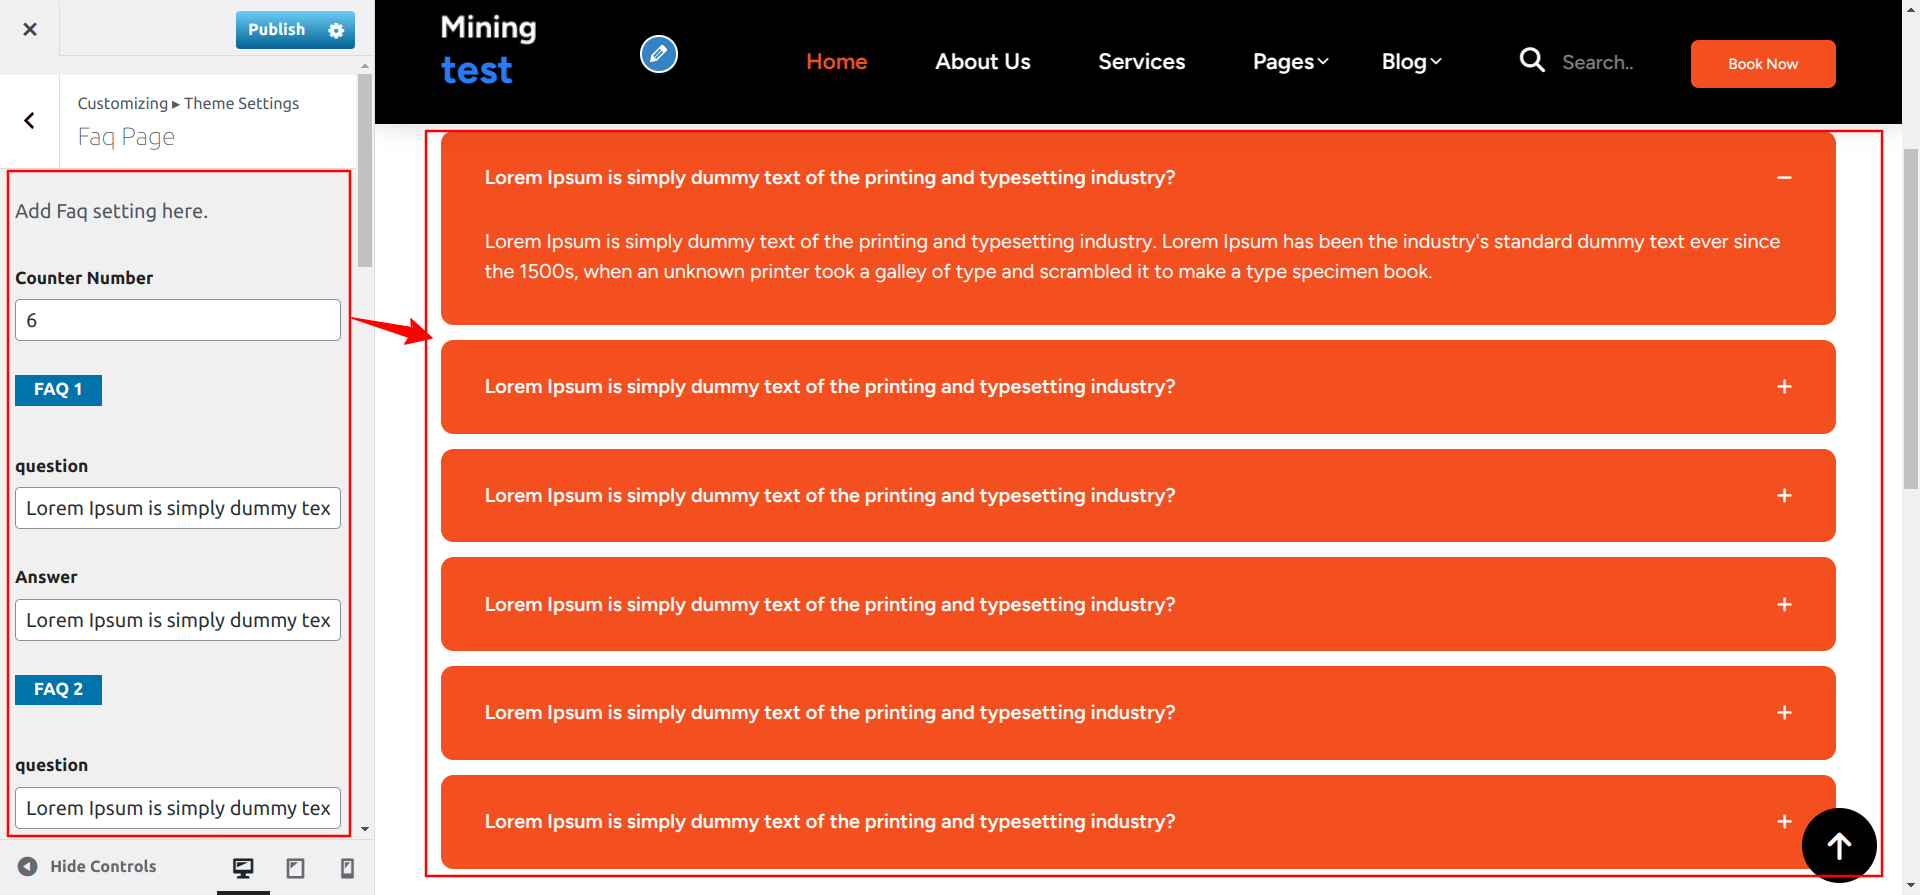Open the About Us menu item
Viewport: 1920px width, 895px height.
(x=982, y=62)
